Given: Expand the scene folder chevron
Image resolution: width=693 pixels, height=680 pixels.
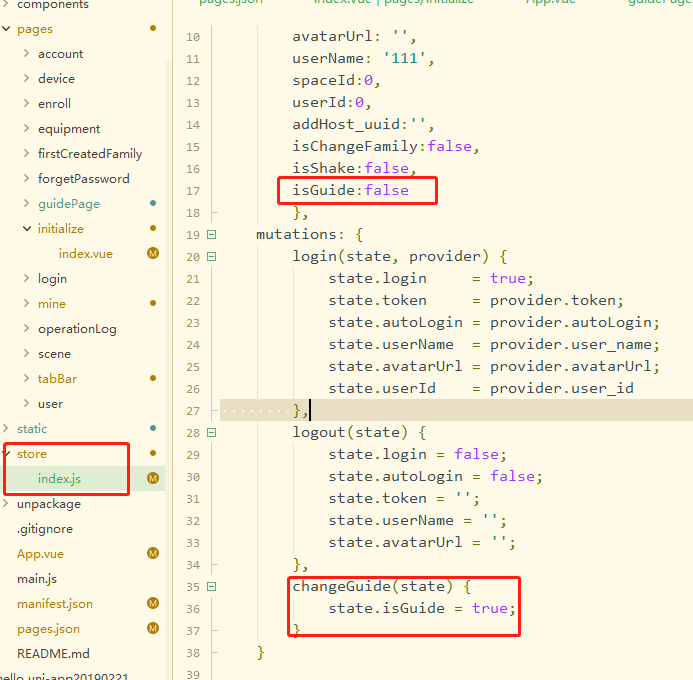Looking at the screenshot, I should pyautogui.click(x=27, y=353).
